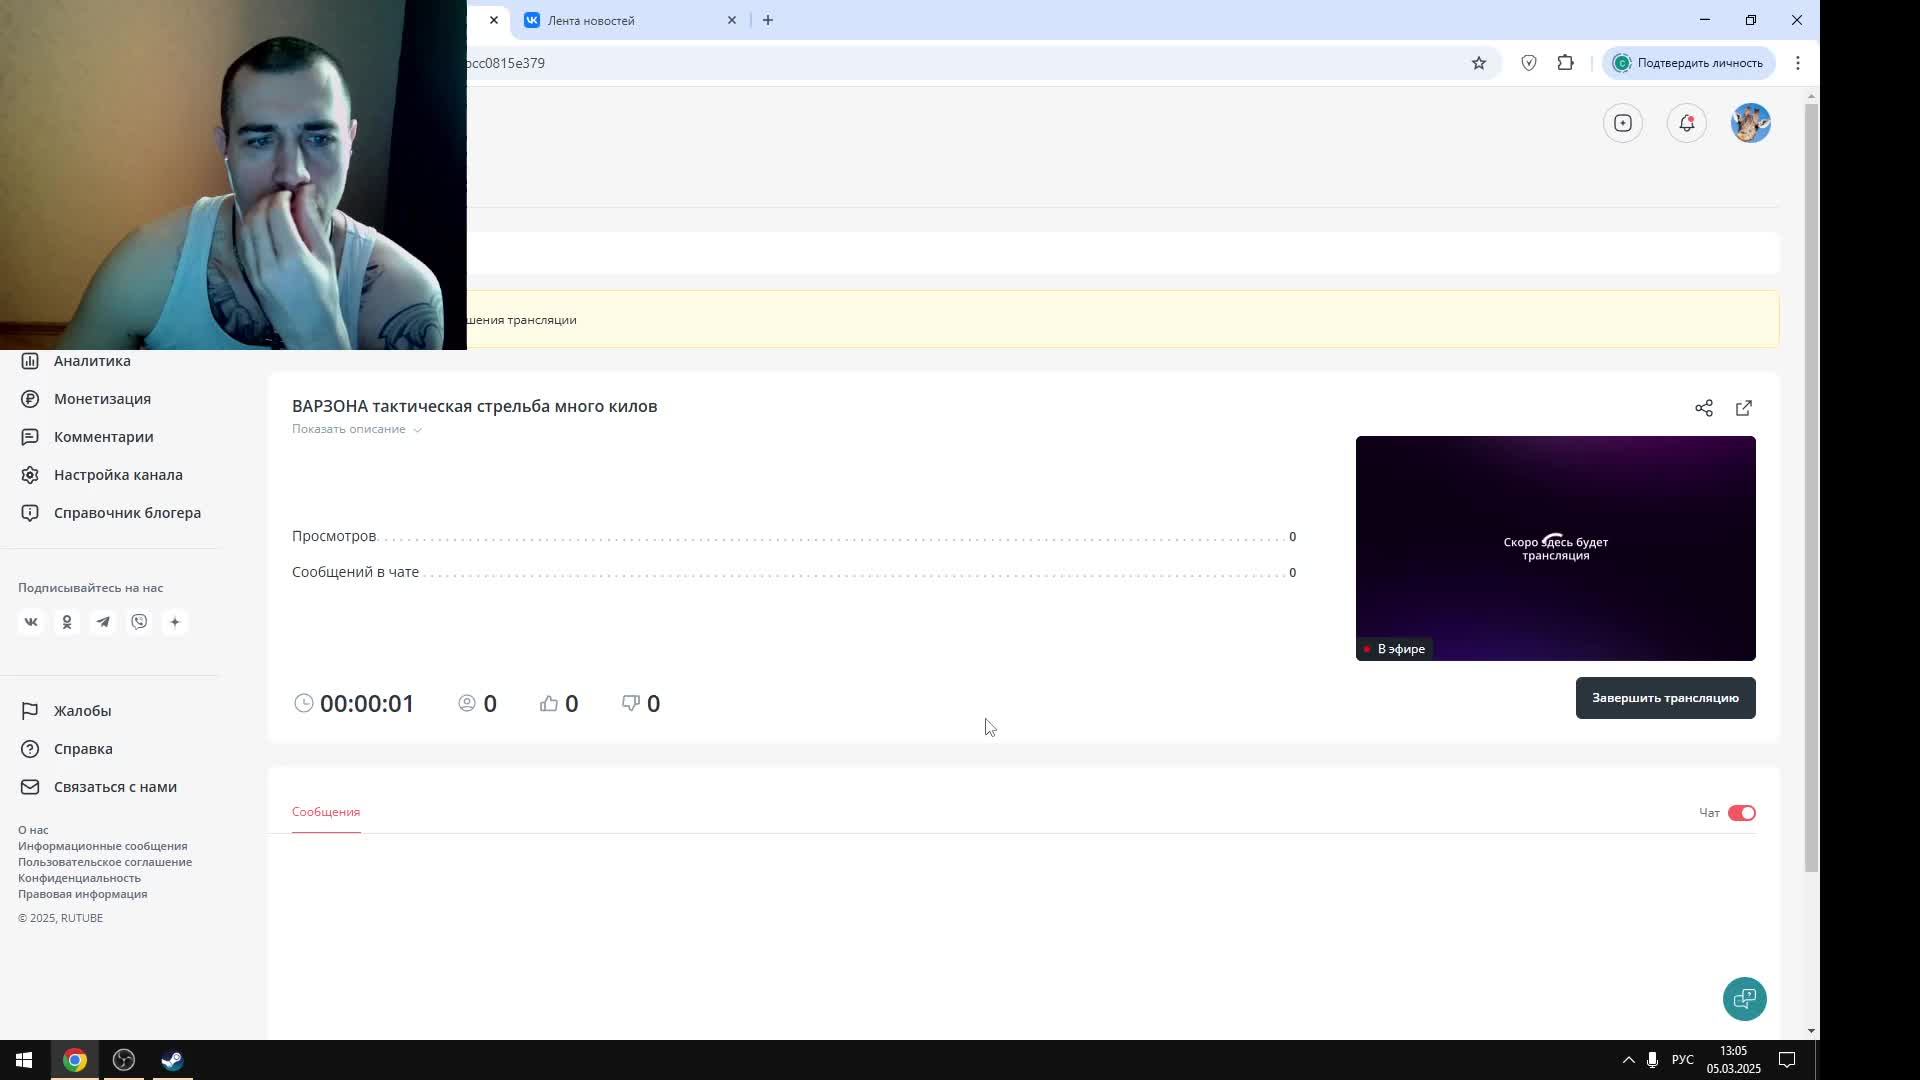
Task: Disable the Чат toggle switch
Action: pyautogui.click(x=1741, y=813)
